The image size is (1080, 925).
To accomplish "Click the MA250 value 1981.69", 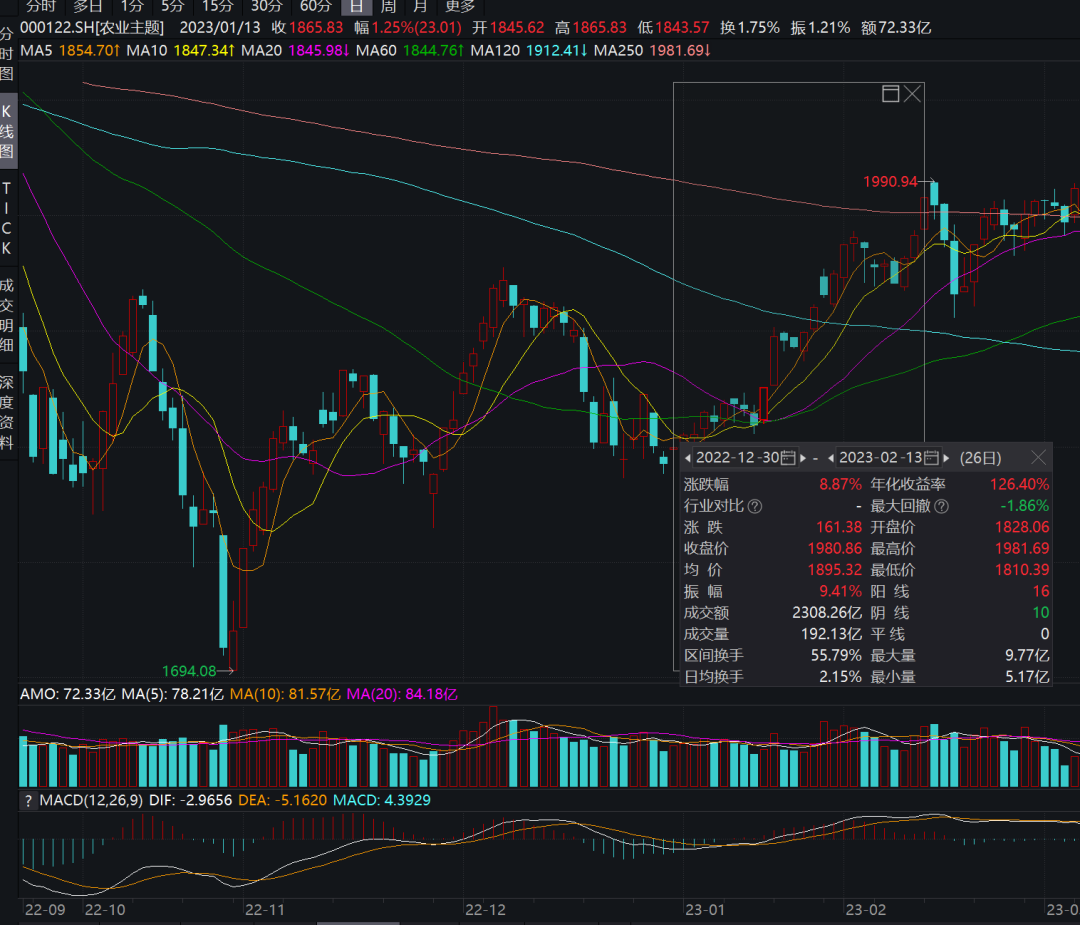I will click(681, 50).
